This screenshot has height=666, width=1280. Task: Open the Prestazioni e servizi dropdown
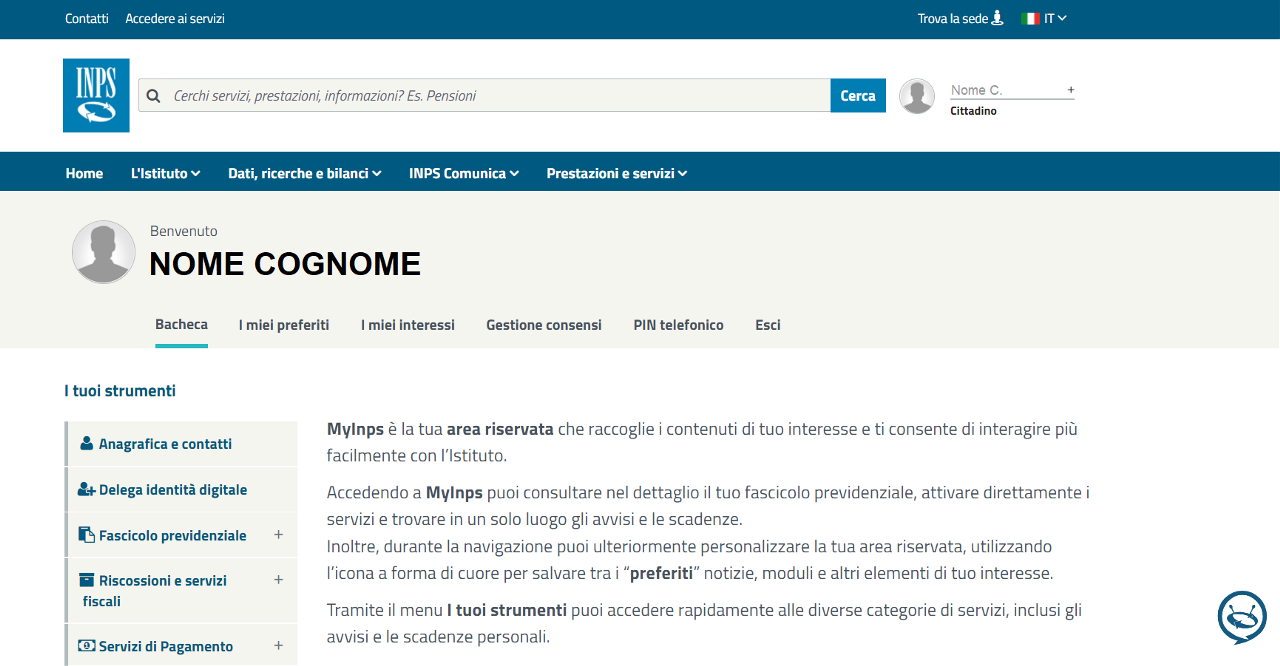tap(616, 173)
